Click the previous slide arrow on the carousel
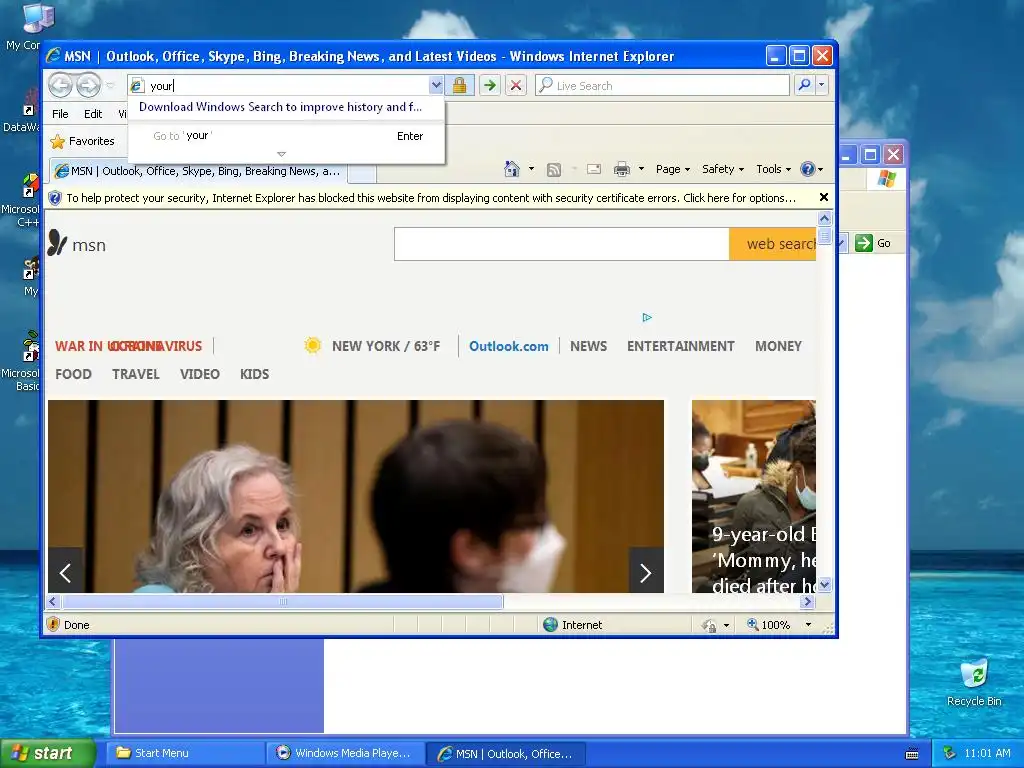The width and height of the screenshot is (1024, 768). [65, 573]
